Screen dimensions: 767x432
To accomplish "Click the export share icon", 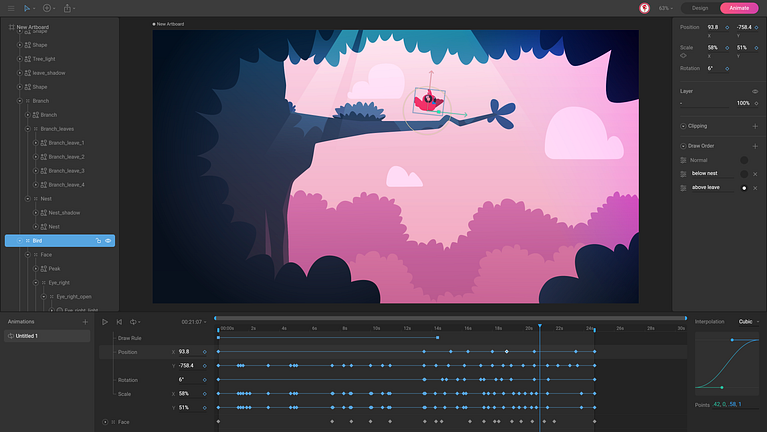I will click(68, 8).
